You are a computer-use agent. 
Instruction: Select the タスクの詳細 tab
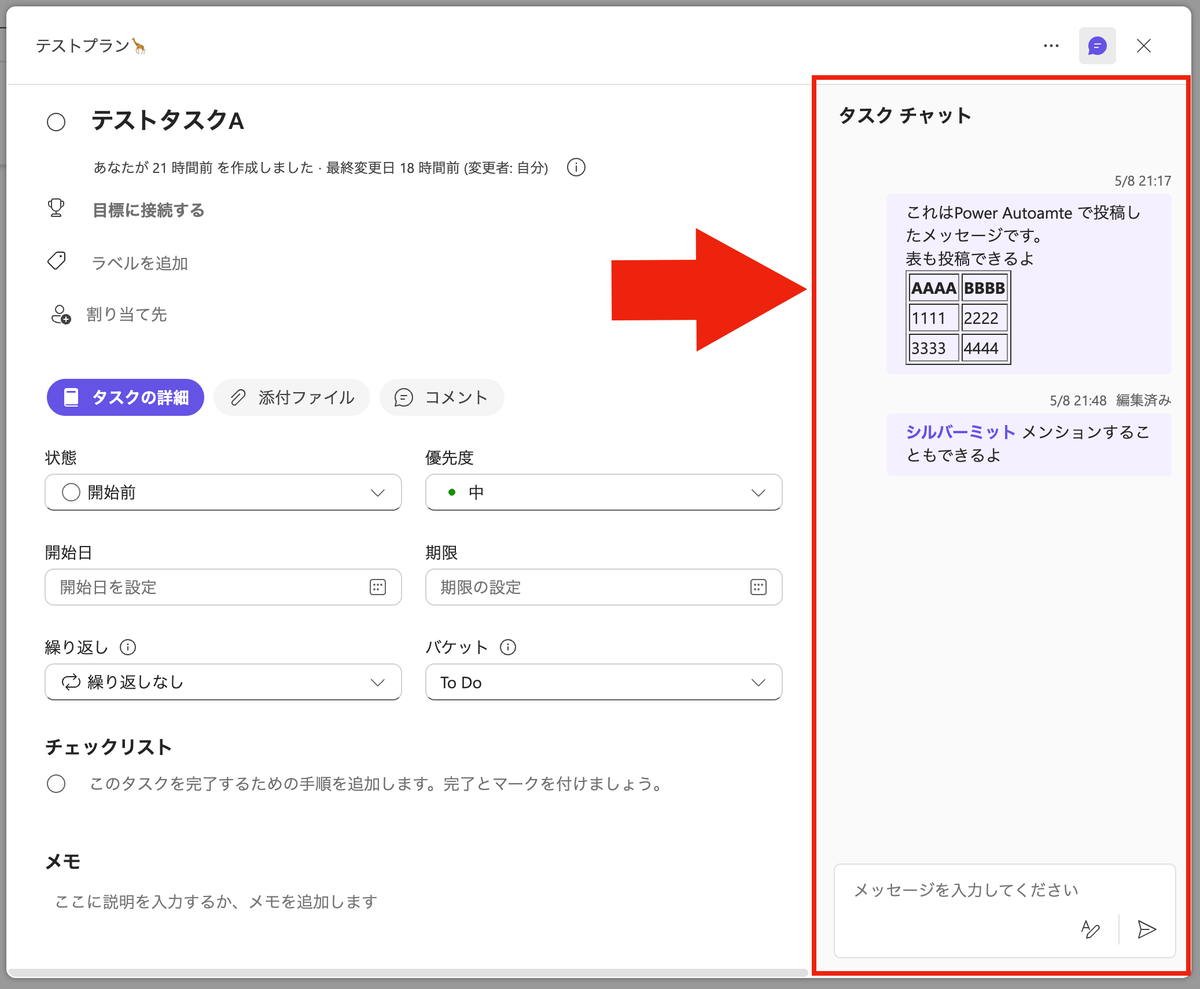(125, 397)
